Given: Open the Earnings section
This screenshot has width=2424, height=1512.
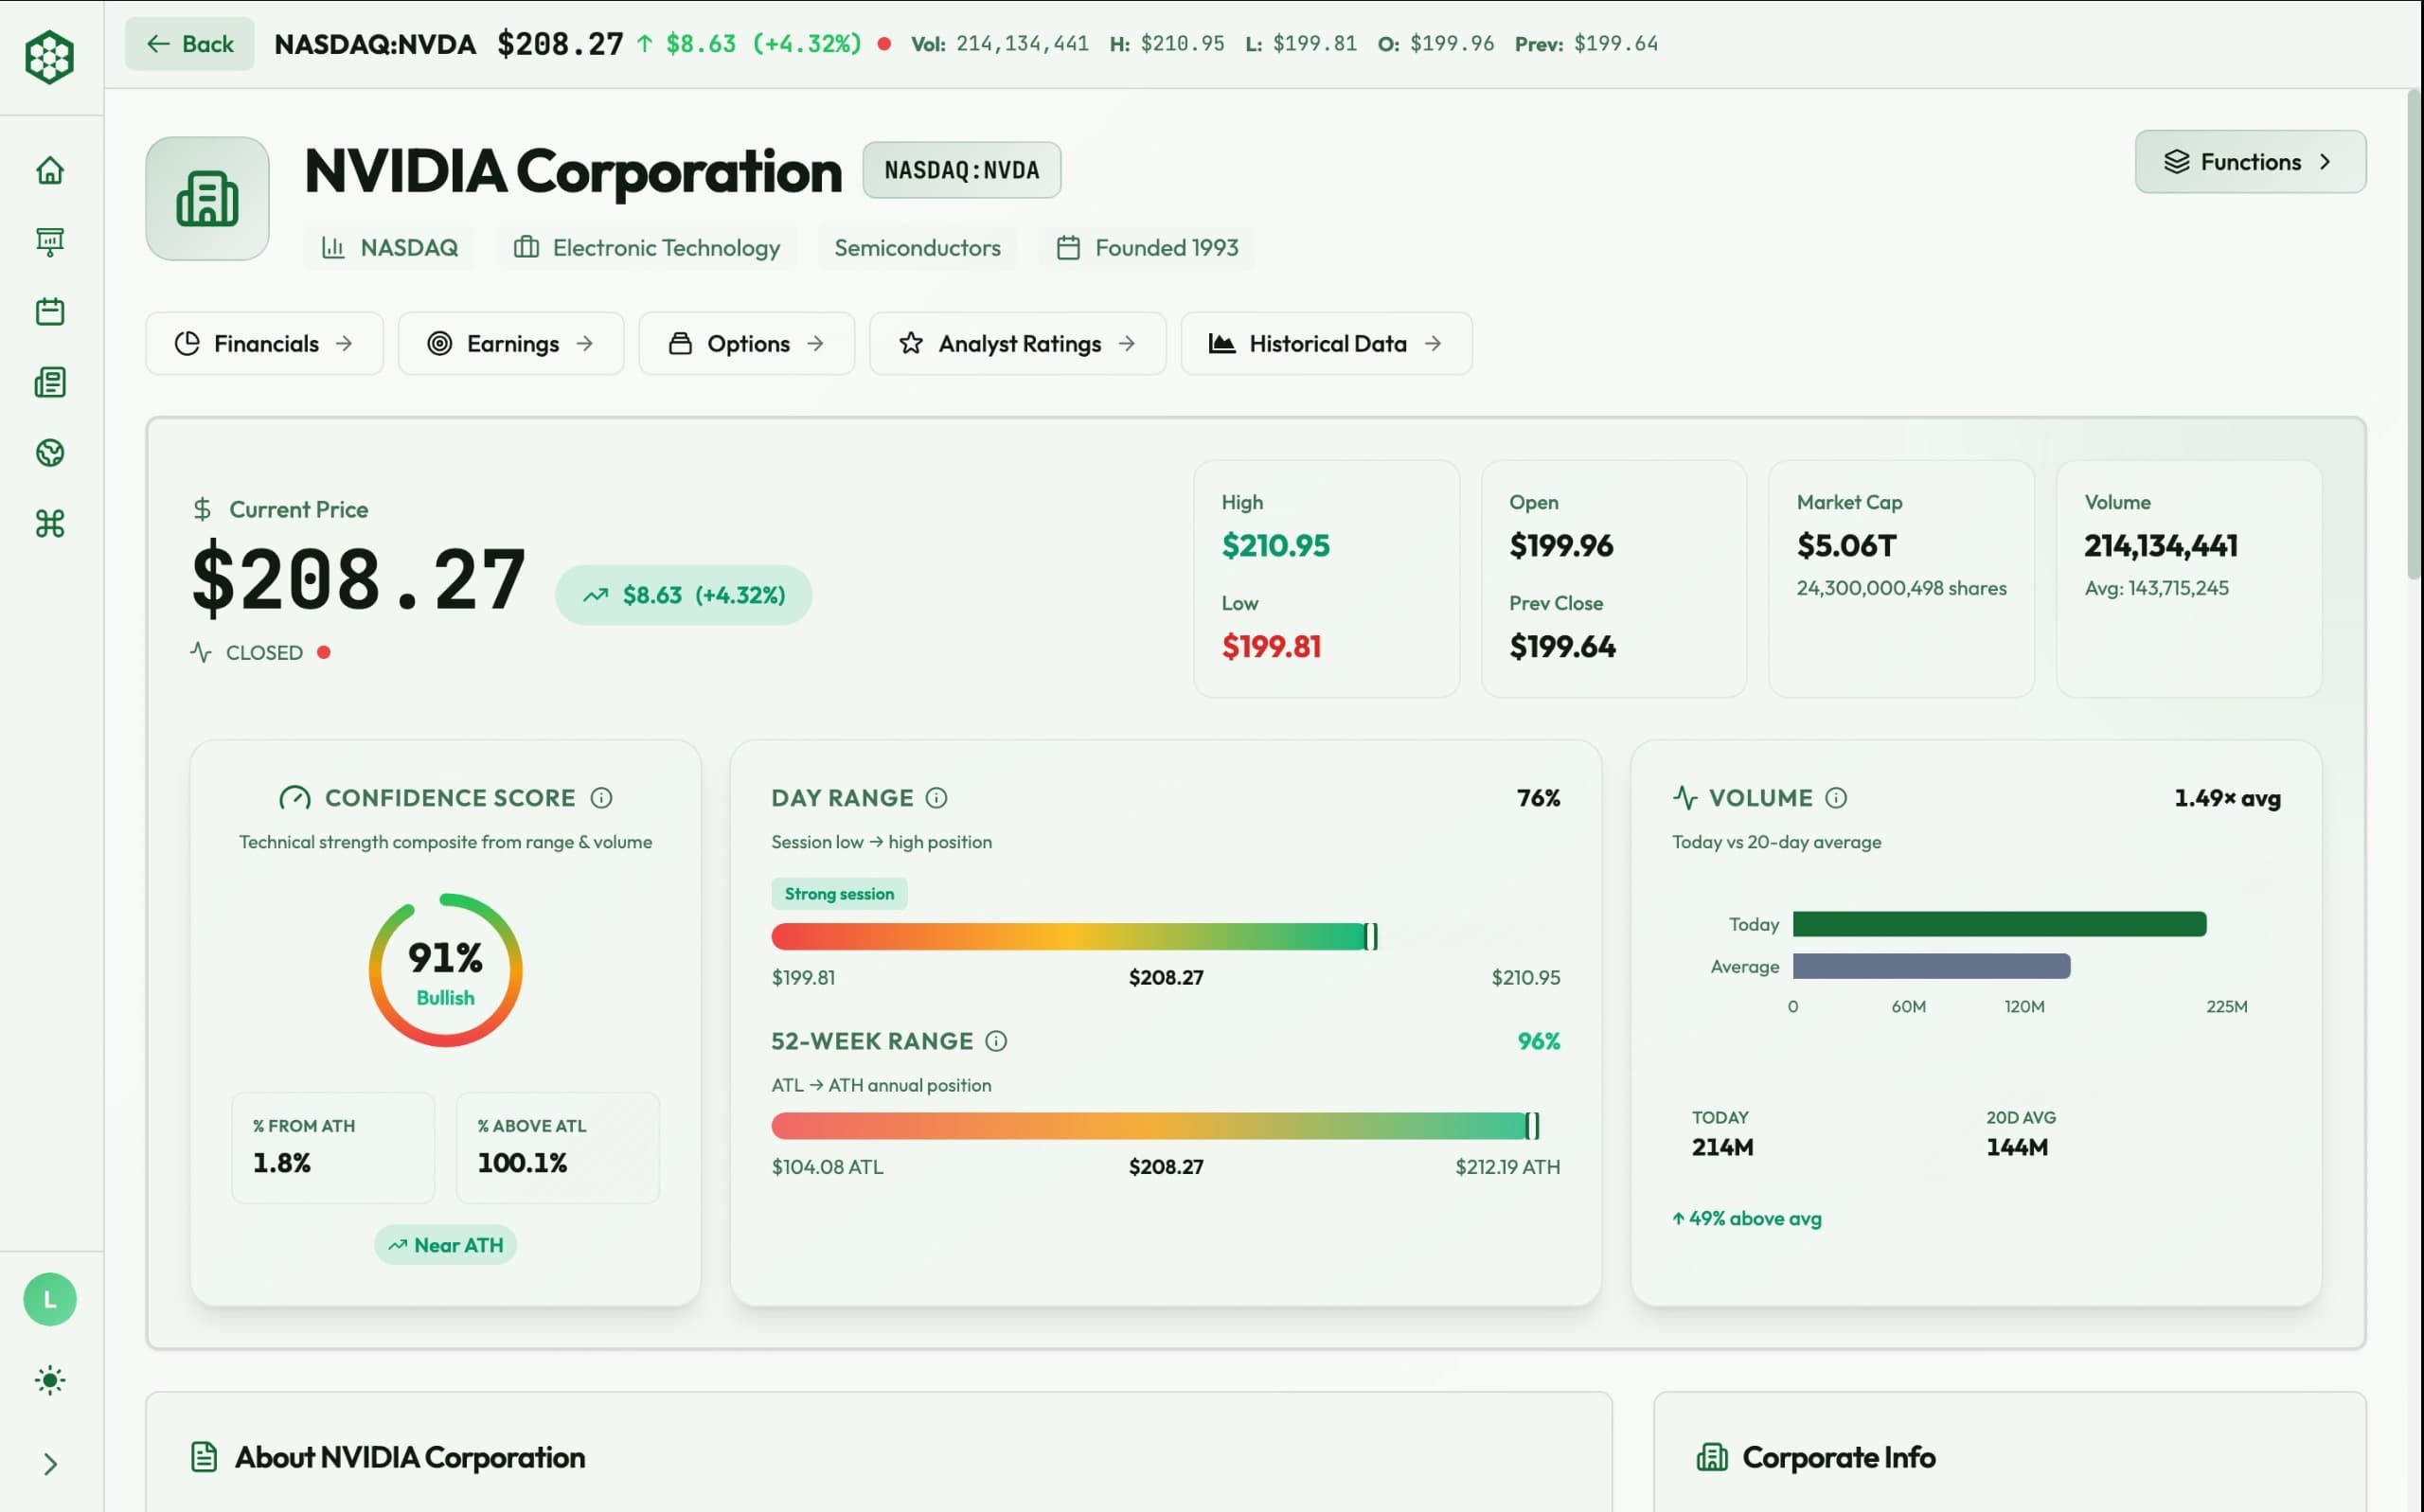Looking at the screenshot, I should click(510, 344).
